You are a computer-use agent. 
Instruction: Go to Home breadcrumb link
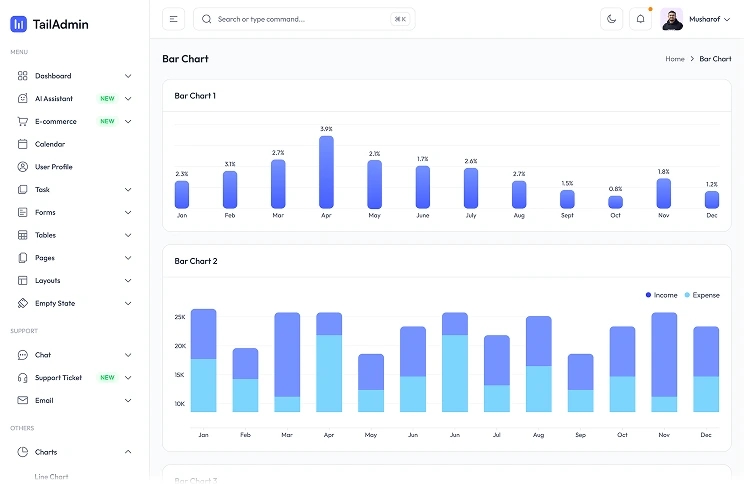[x=675, y=59]
